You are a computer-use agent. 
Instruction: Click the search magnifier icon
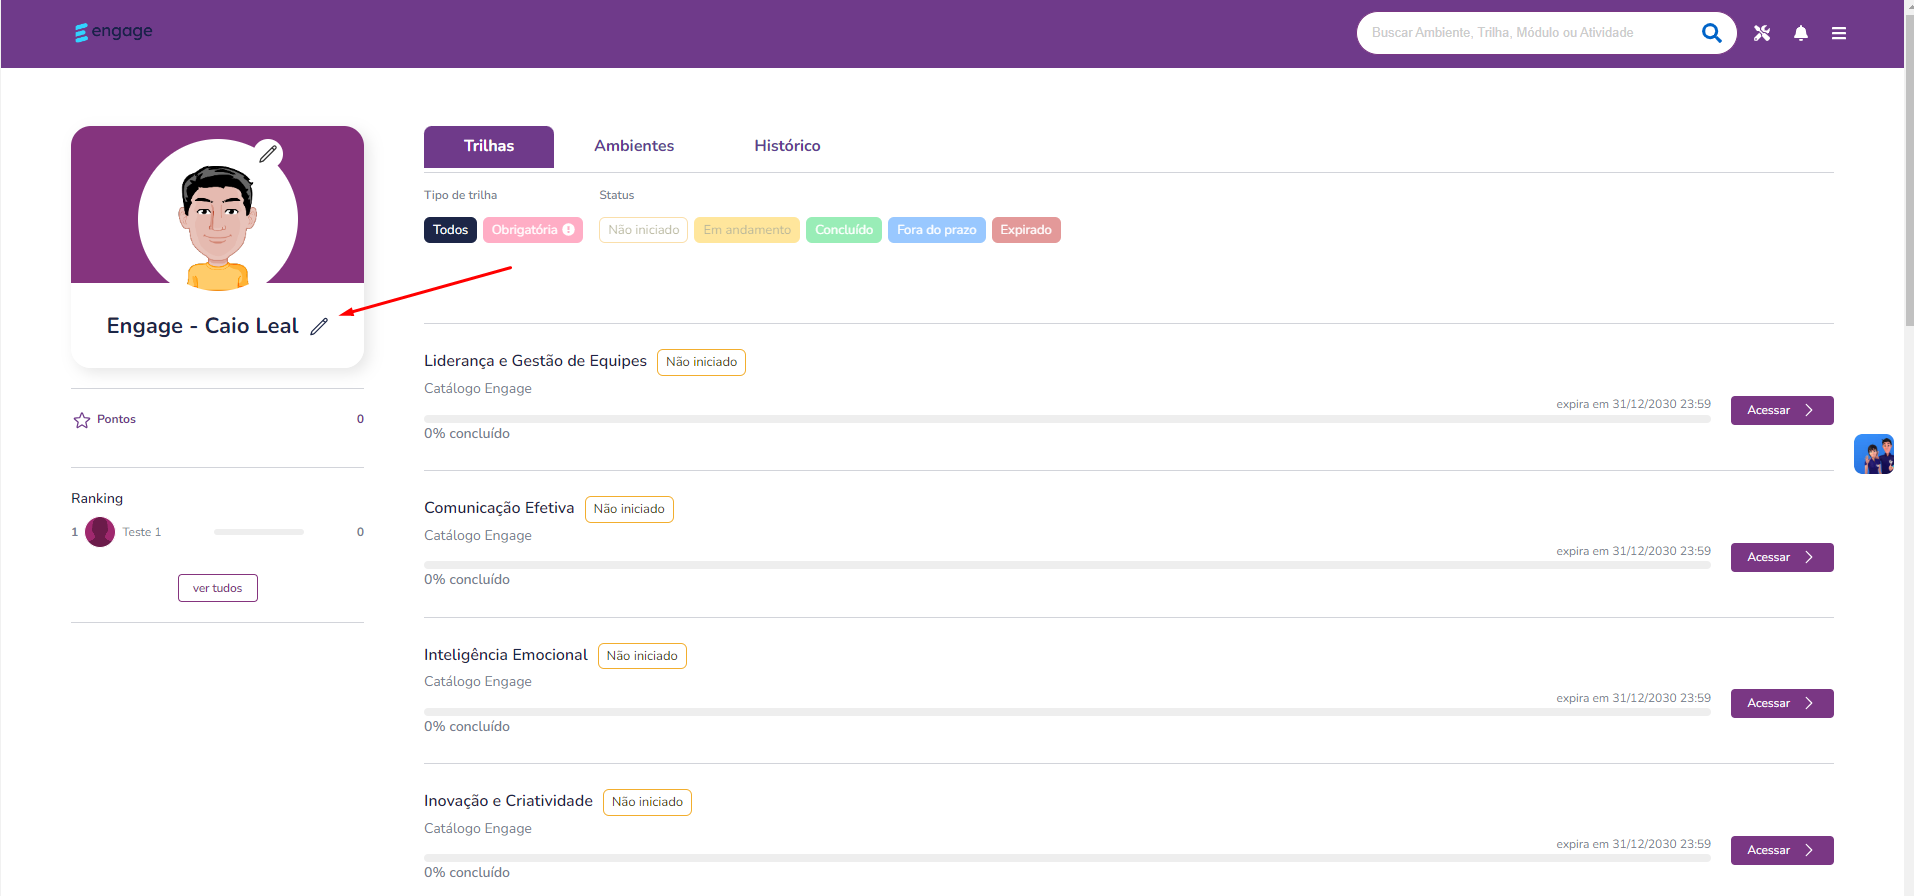click(x=1711, y=33)
